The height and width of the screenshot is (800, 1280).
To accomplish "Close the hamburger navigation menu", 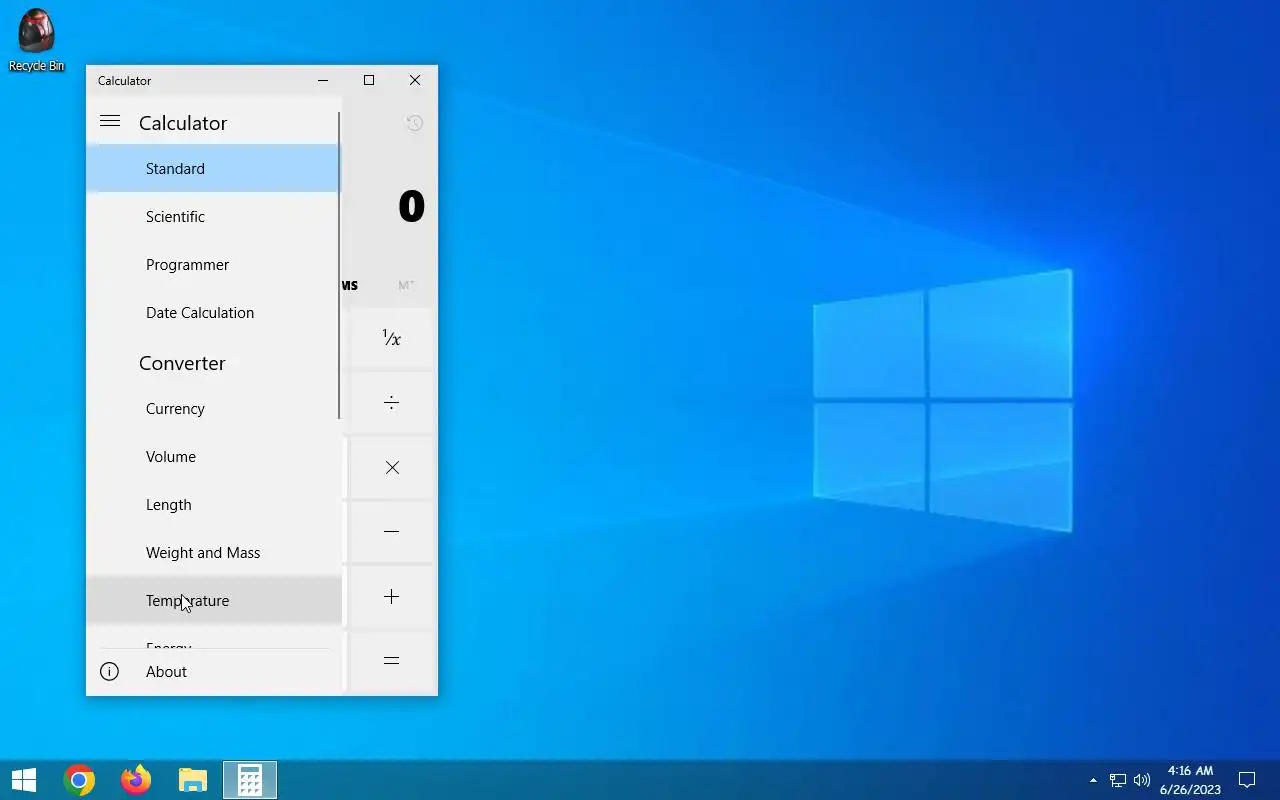I will pos(110,121).
